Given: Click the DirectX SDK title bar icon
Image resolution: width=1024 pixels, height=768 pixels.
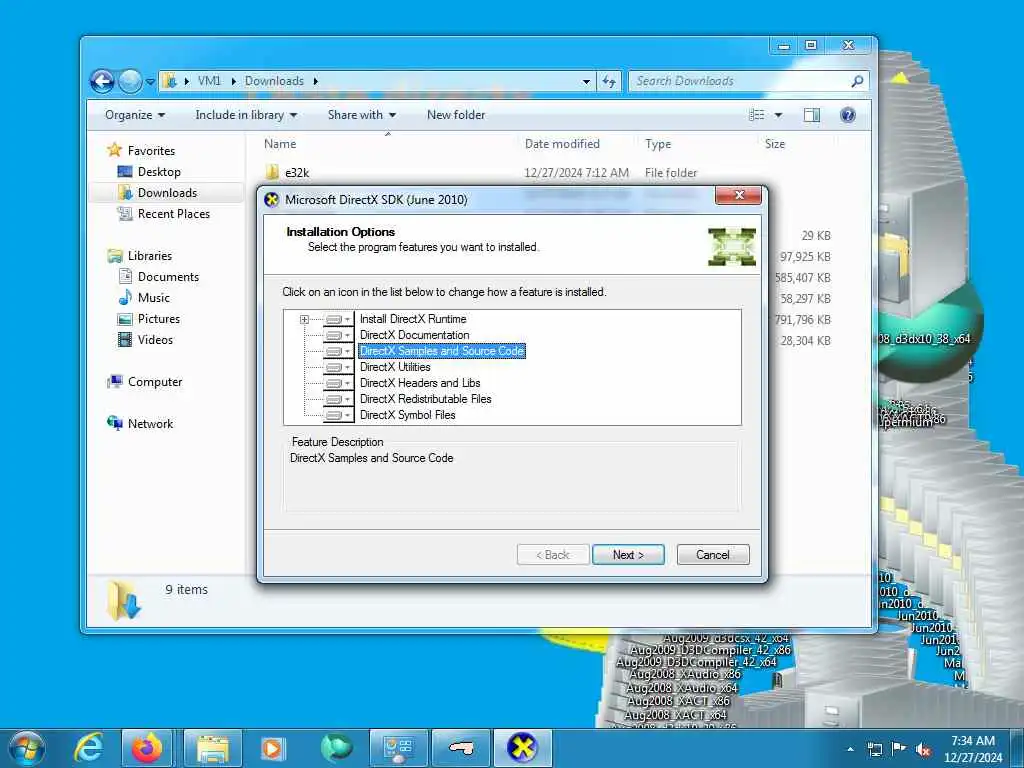Looking at the screenshot, I should tap(272, 200).
